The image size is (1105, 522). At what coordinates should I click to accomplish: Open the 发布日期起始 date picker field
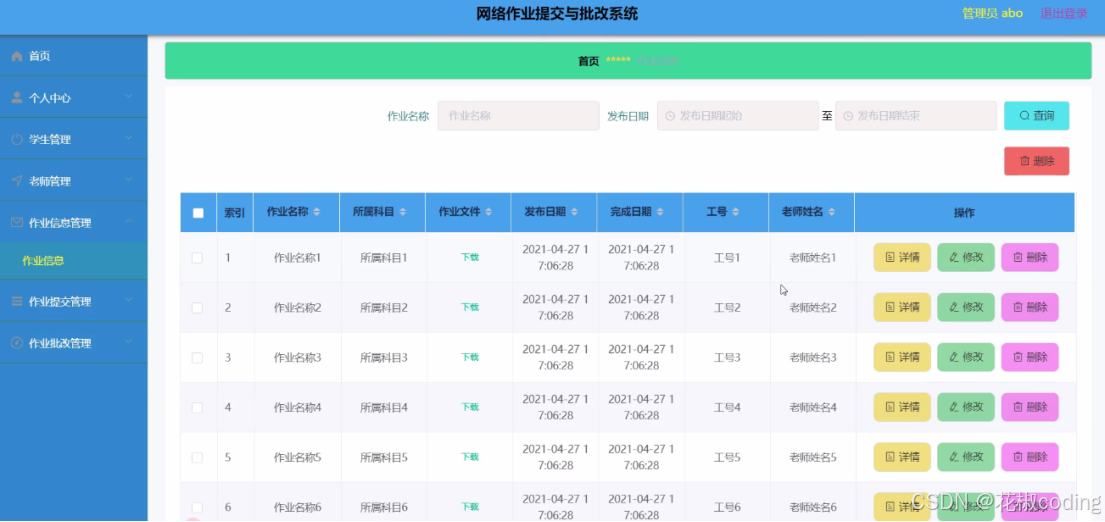click(738, 116)
